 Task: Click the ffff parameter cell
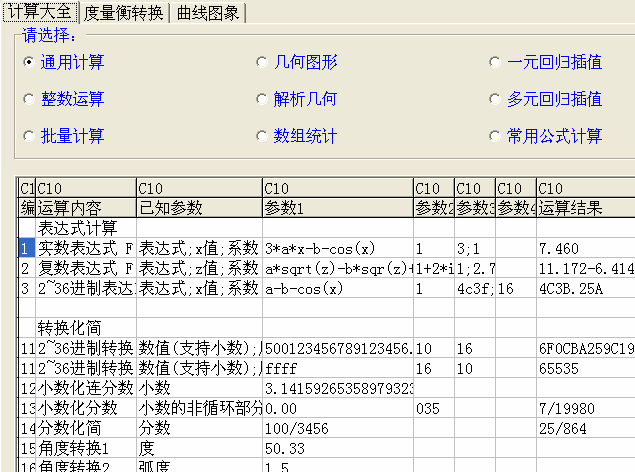point(337,368)
